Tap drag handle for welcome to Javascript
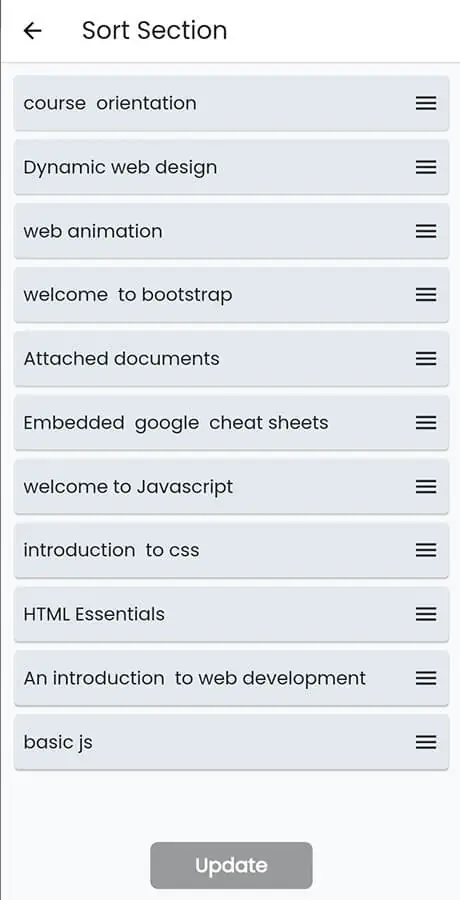 click(x=426, y=487)
